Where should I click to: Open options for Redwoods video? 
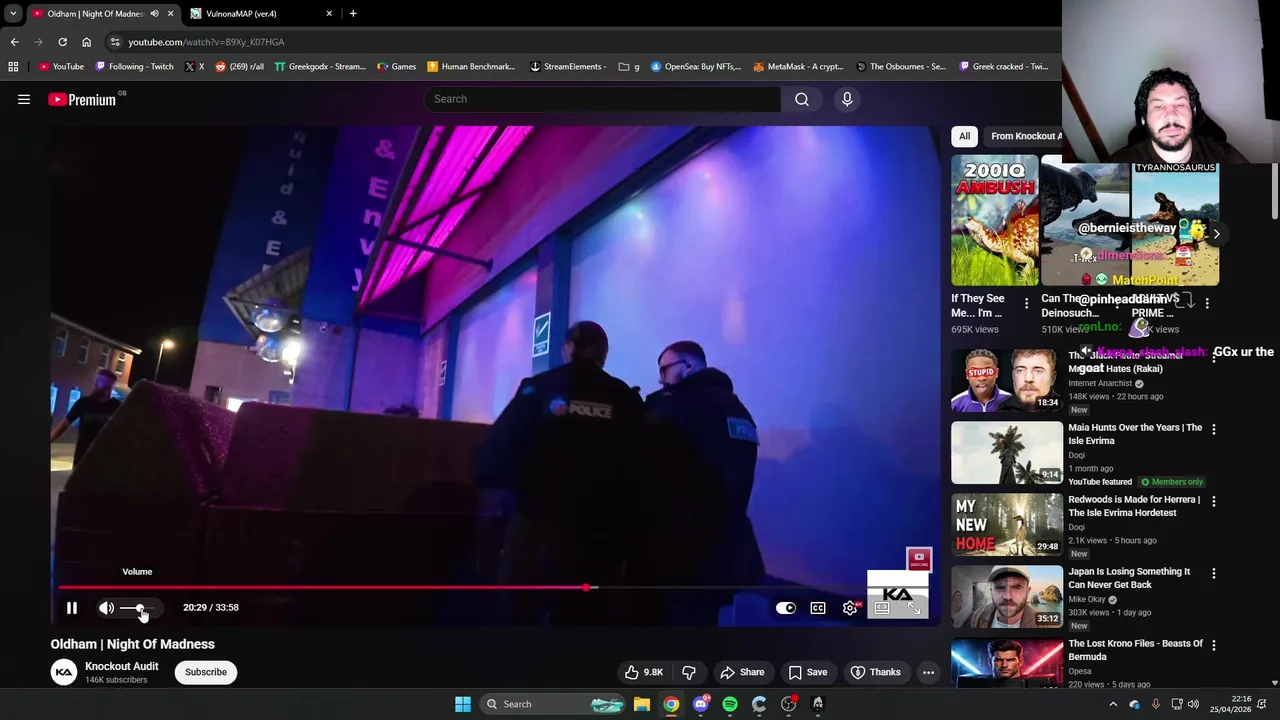[x=1214, y=501]
